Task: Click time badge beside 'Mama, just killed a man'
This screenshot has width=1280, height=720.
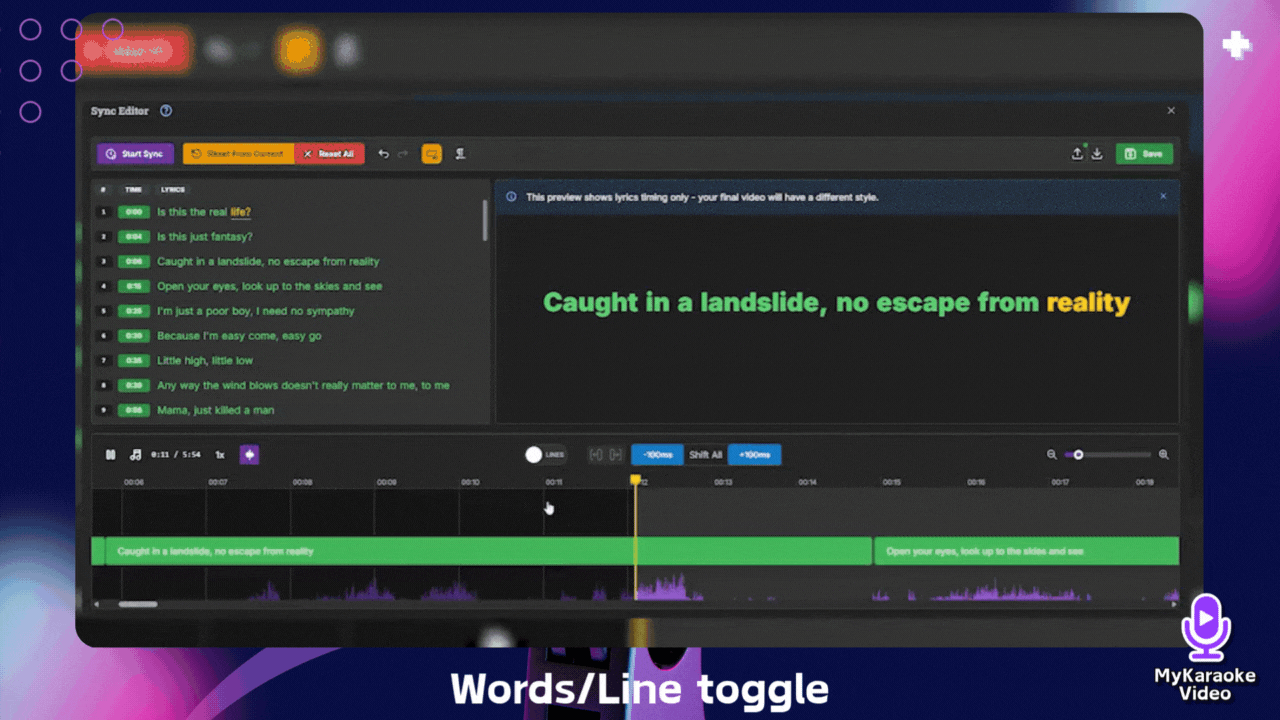Action: coord(133,410)
